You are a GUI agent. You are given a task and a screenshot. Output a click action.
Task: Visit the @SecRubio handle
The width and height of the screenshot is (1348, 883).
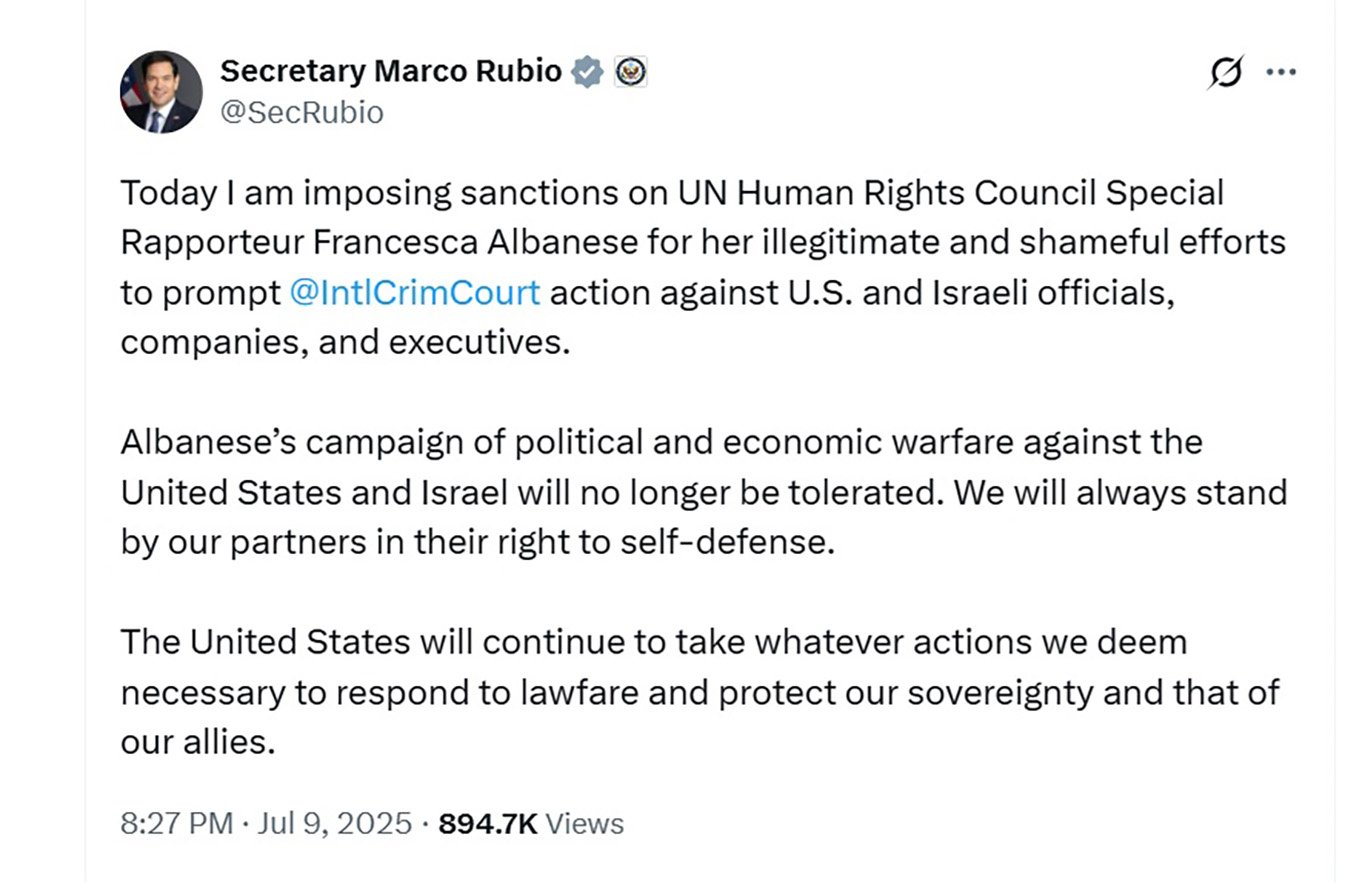click(x=301, y=112)
